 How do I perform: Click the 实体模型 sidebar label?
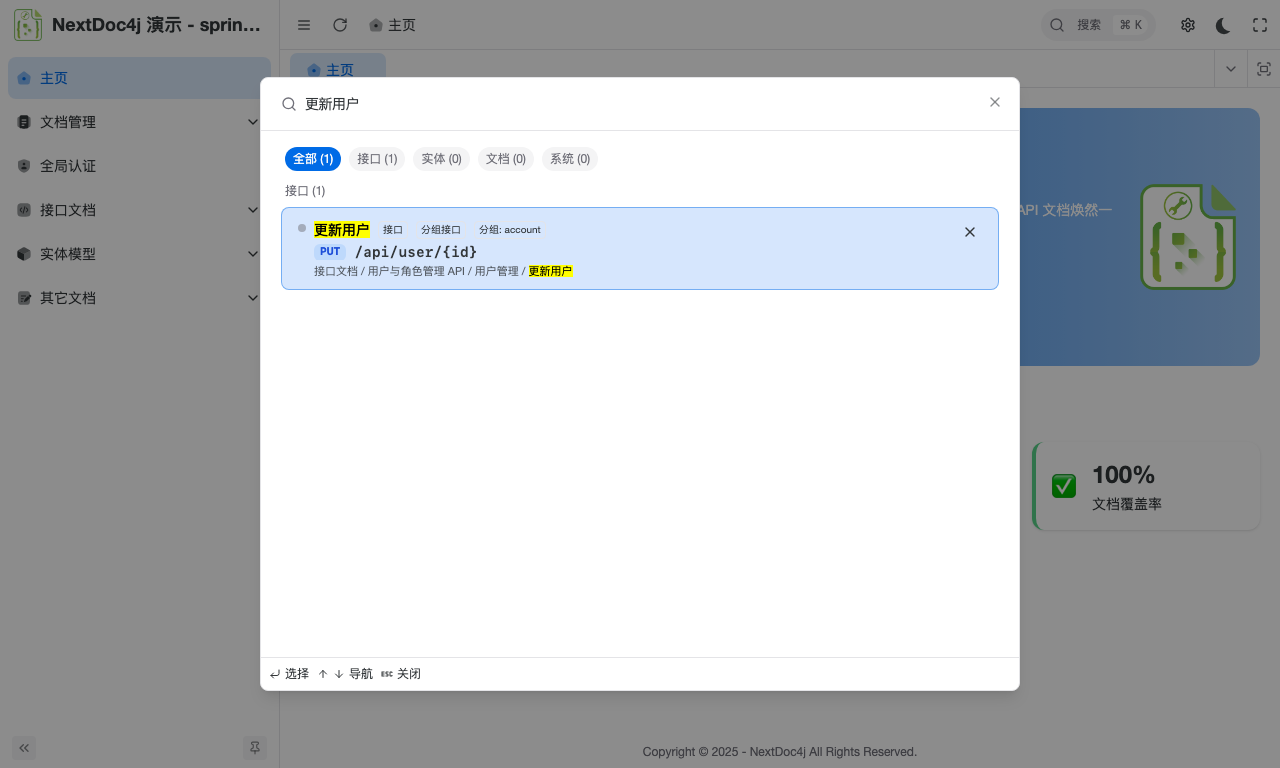[x=68, y=254]
